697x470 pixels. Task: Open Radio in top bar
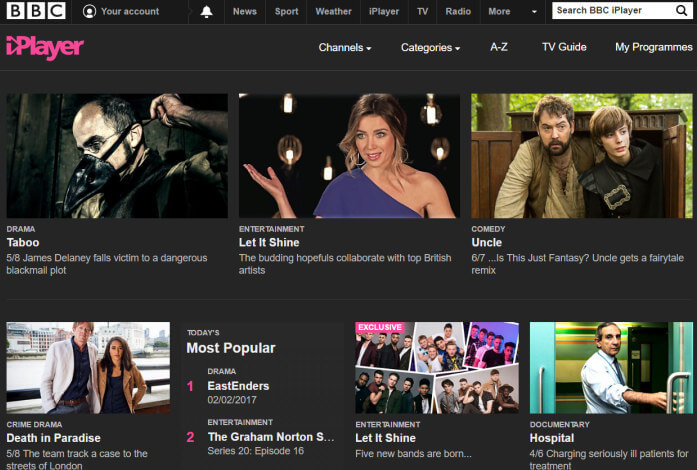(458, 11)
